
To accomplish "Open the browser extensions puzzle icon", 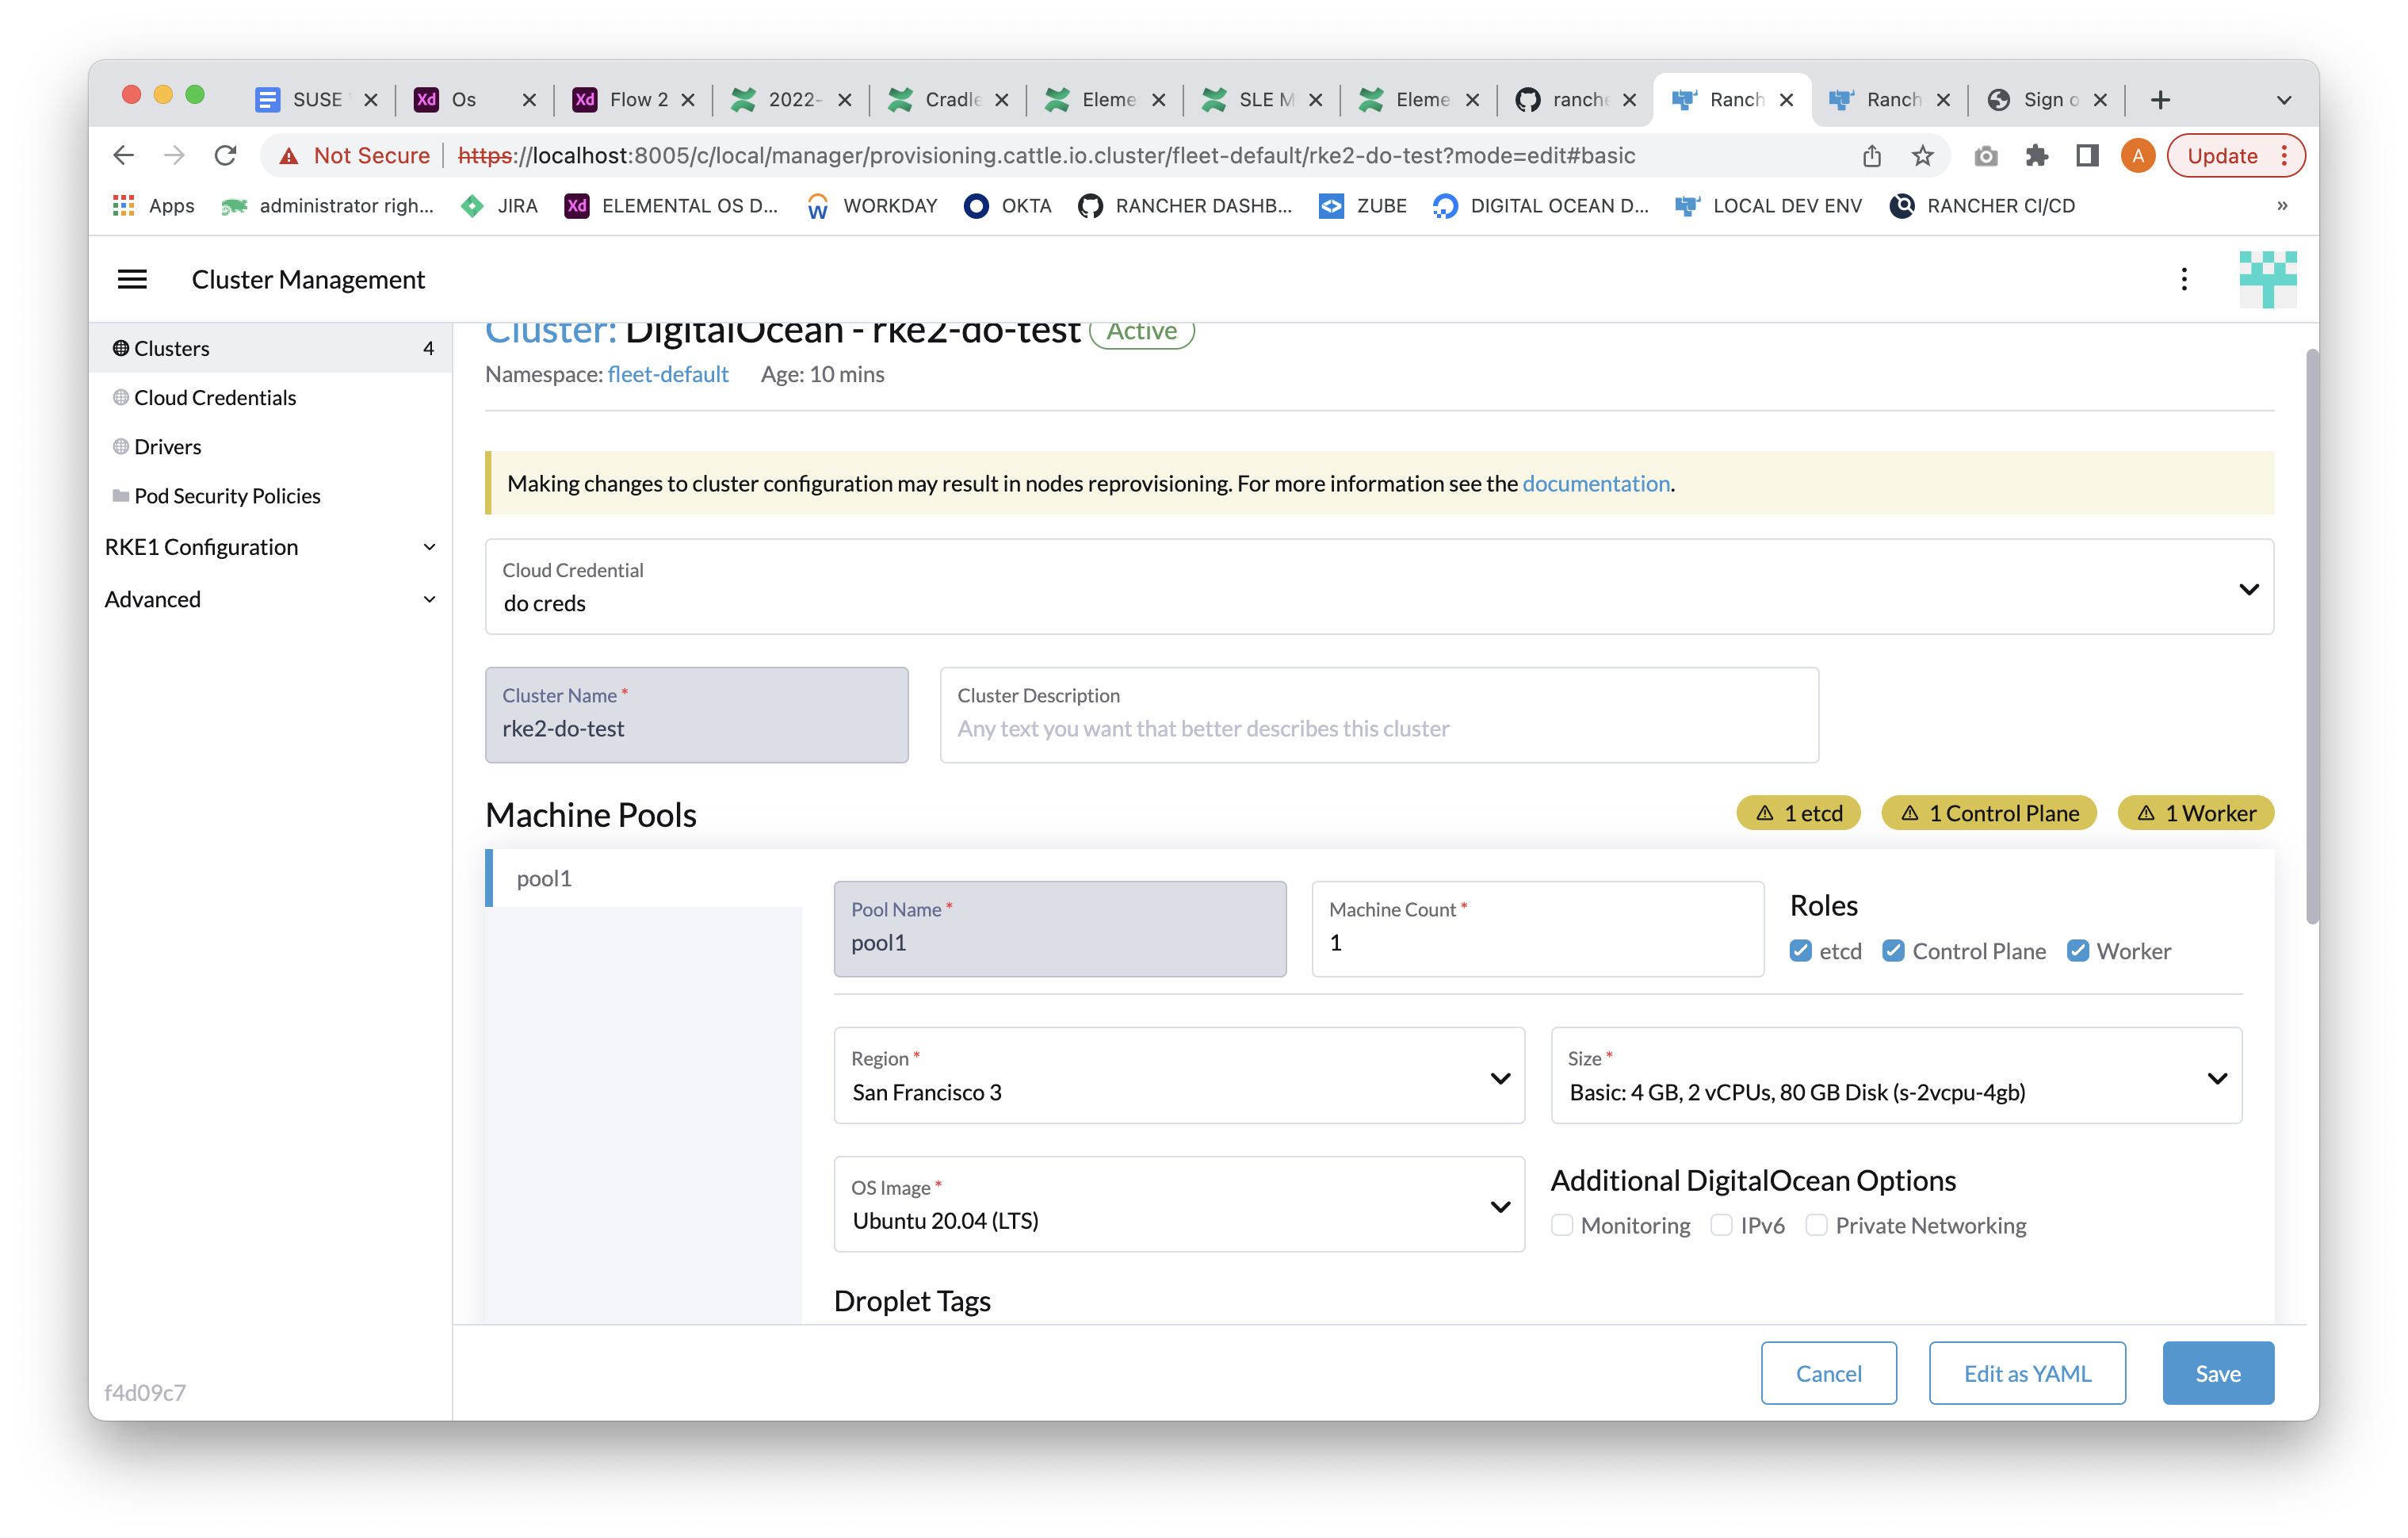I will click(2036, 155).
